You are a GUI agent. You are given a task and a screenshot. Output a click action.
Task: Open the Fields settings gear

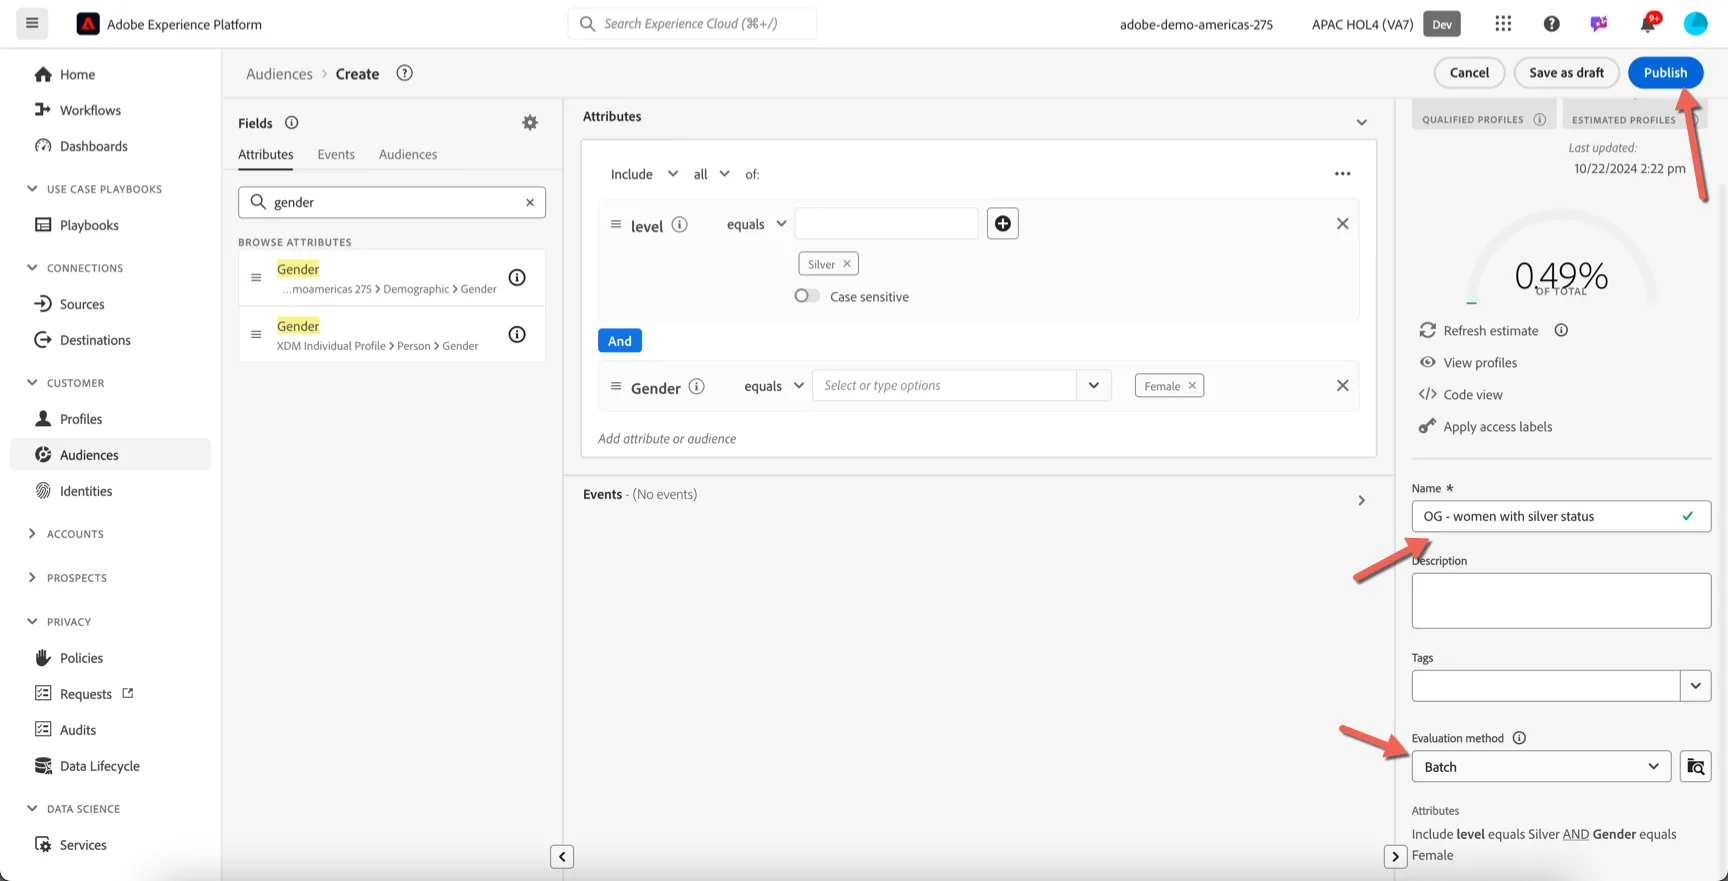pos(530,122)
